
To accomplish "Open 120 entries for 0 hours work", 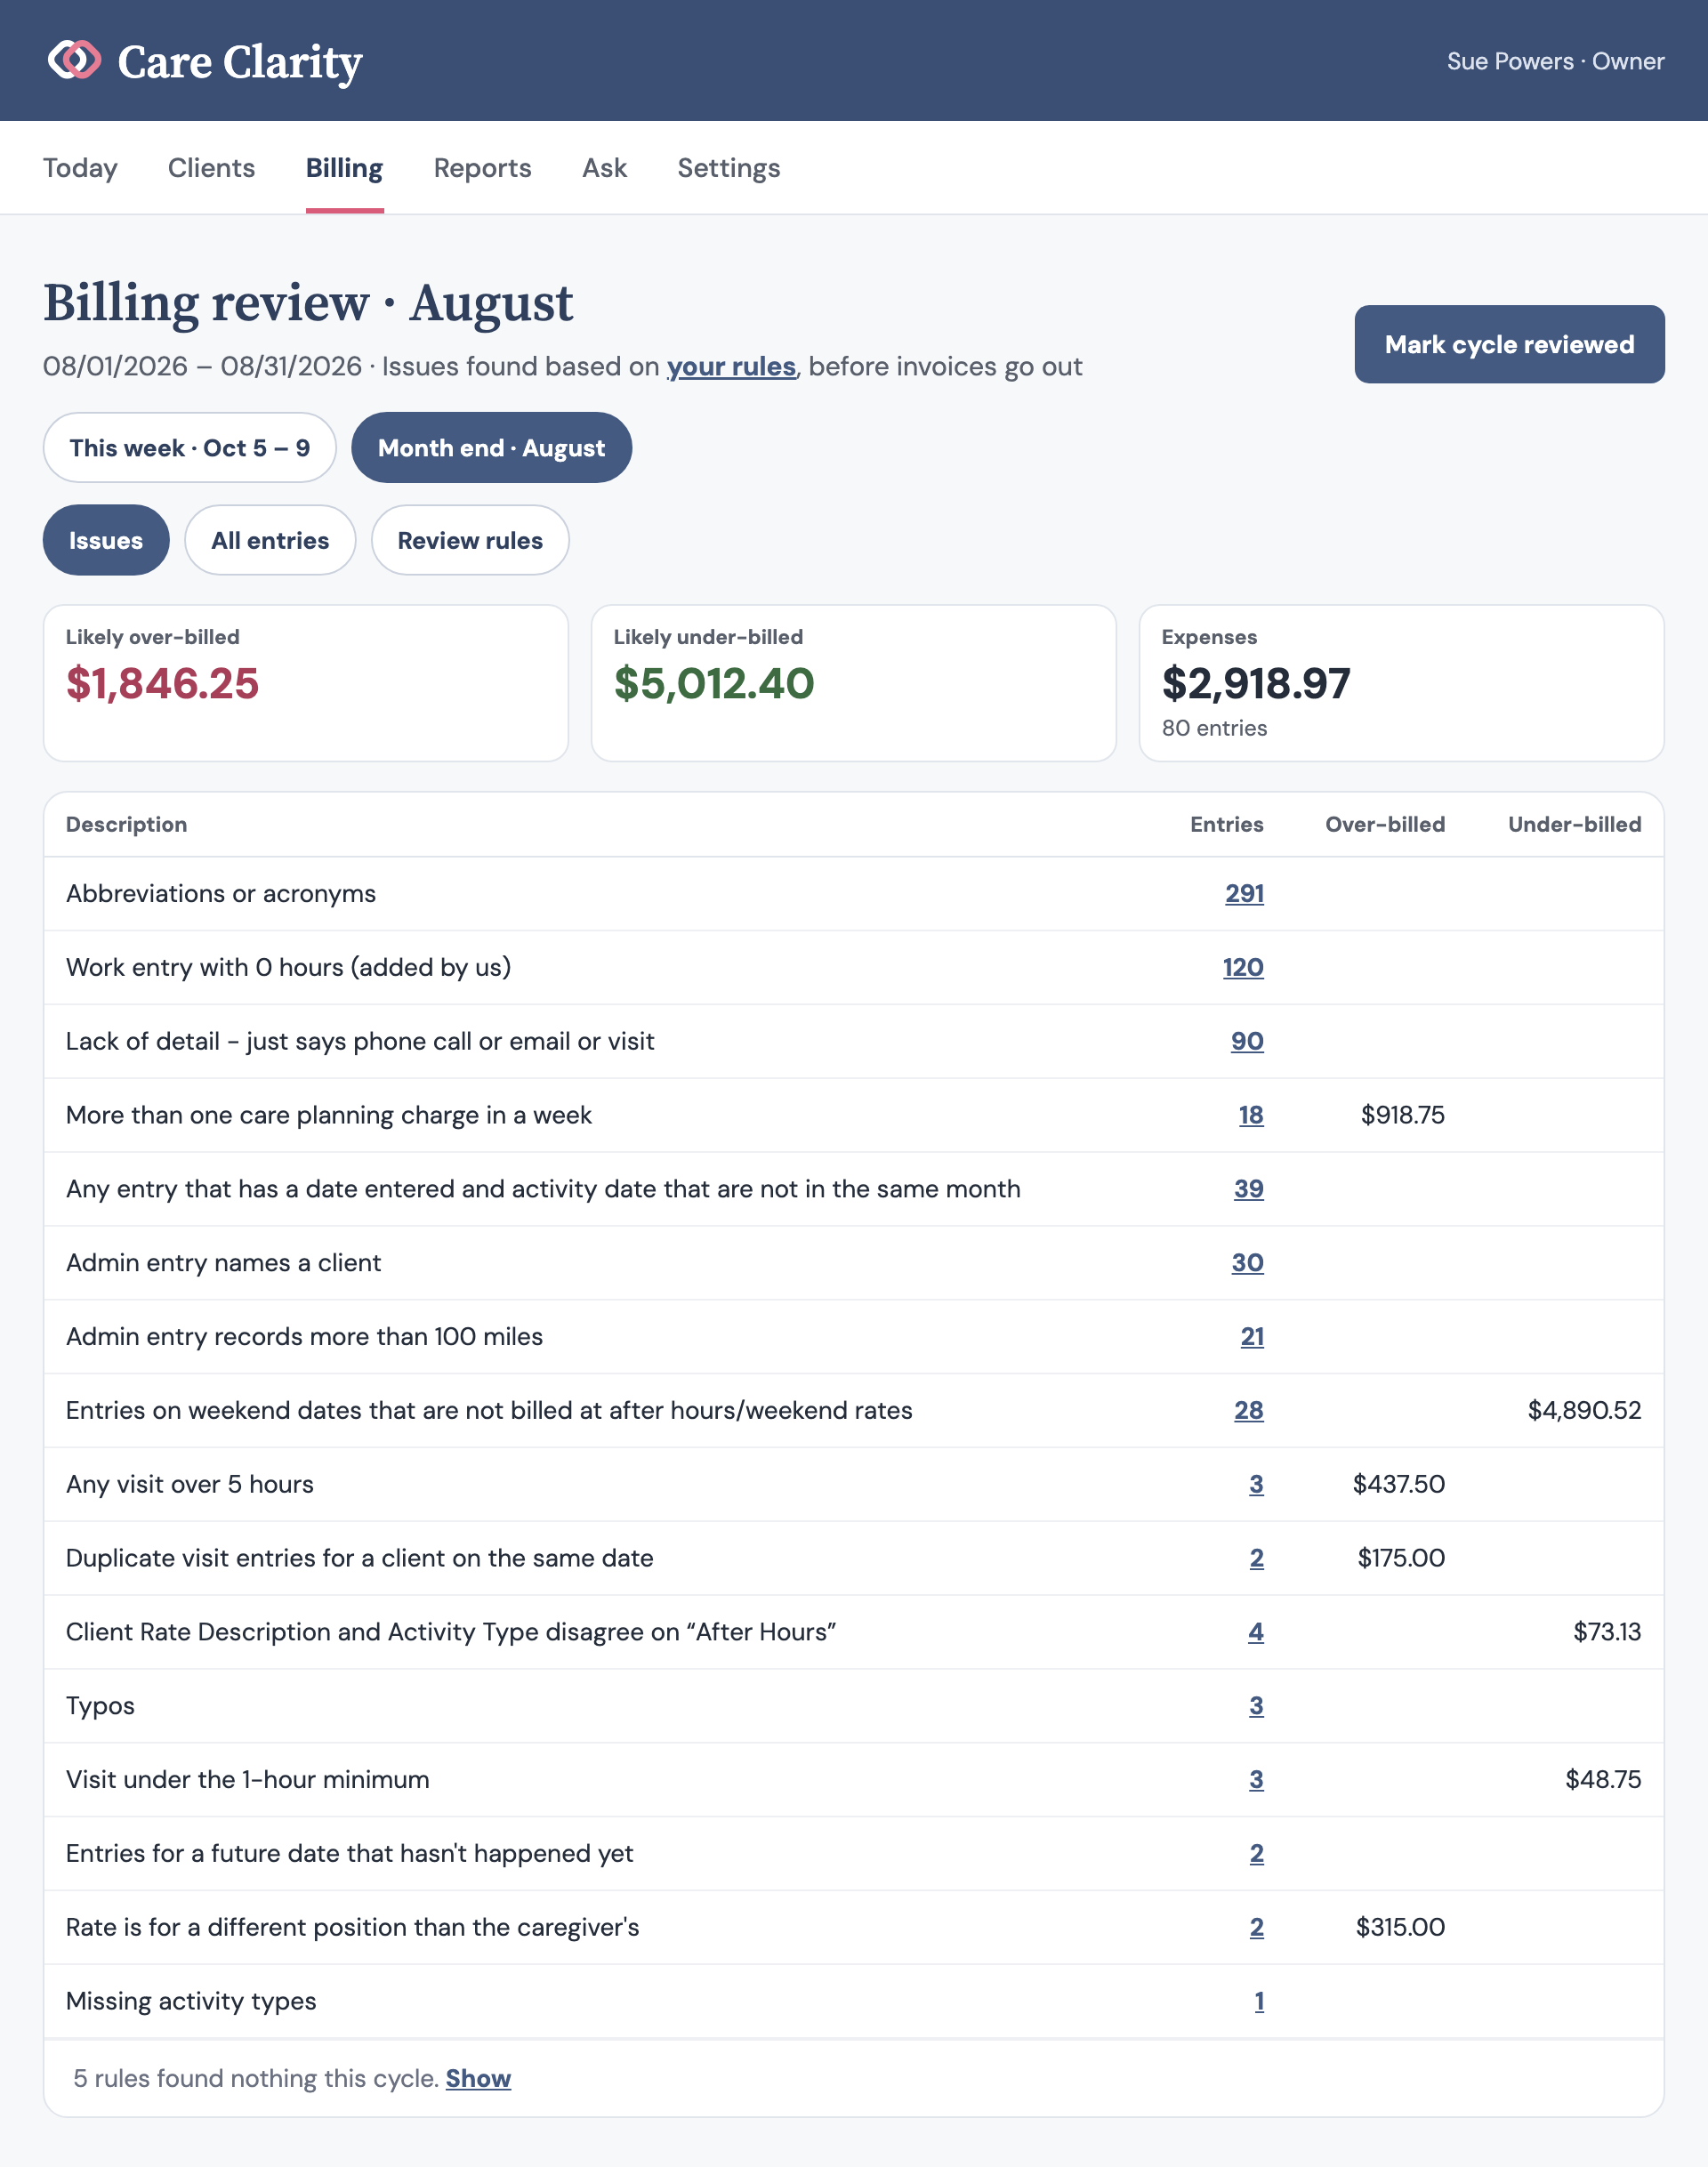I will click(x=1243, y=968).
